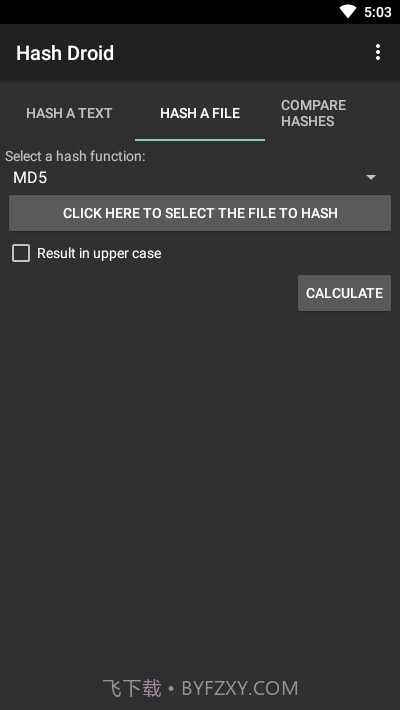This screenshot has height=710, width=400.
Task: Open the Compare Hashes tab
Action: [x=313, y=113]
